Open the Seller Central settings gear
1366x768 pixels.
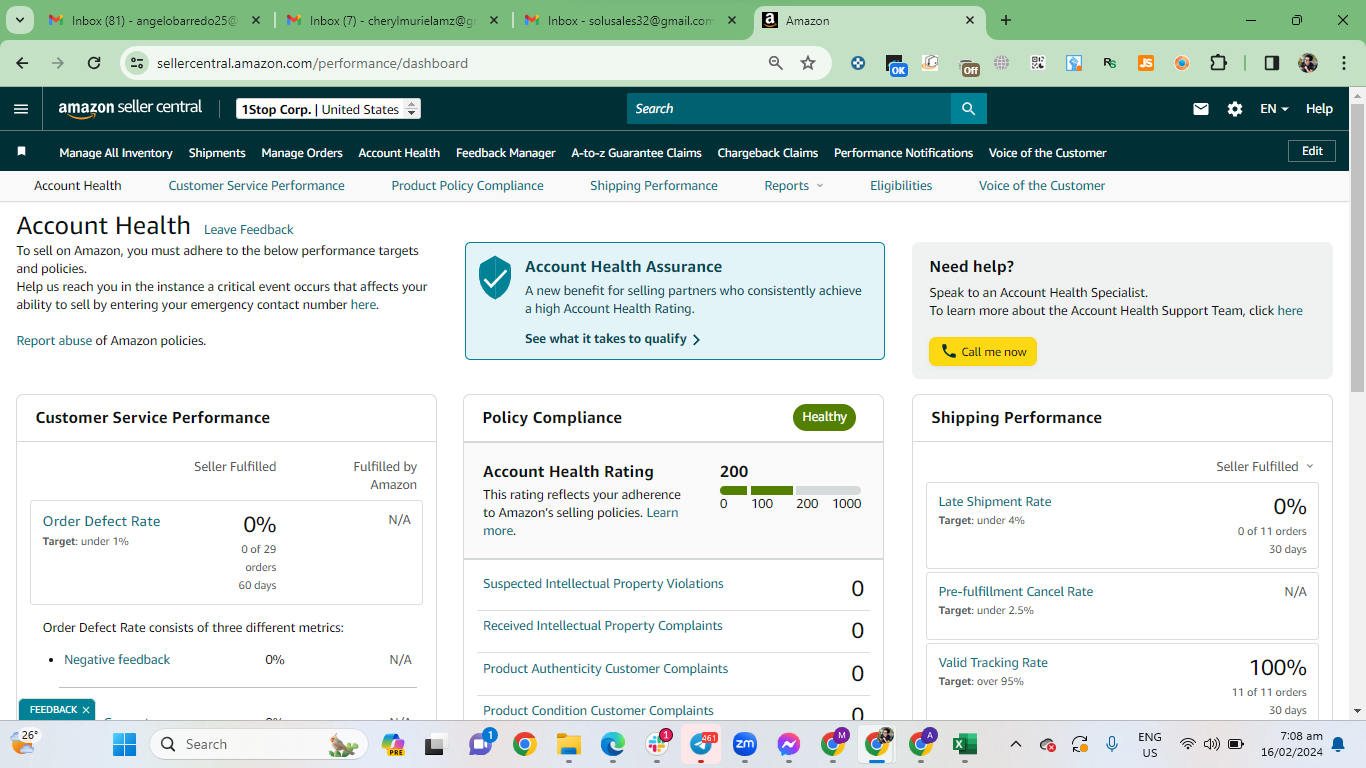pos(1235,109)
